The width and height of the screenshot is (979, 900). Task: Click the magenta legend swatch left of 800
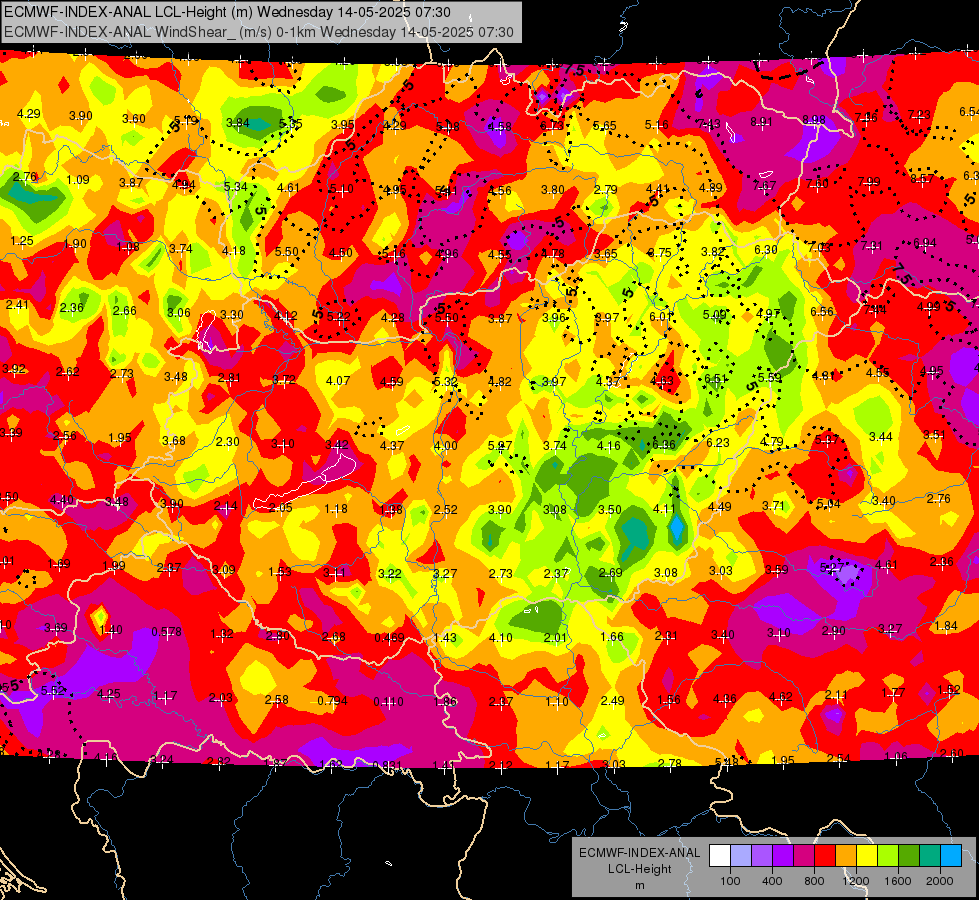point(804,856)
